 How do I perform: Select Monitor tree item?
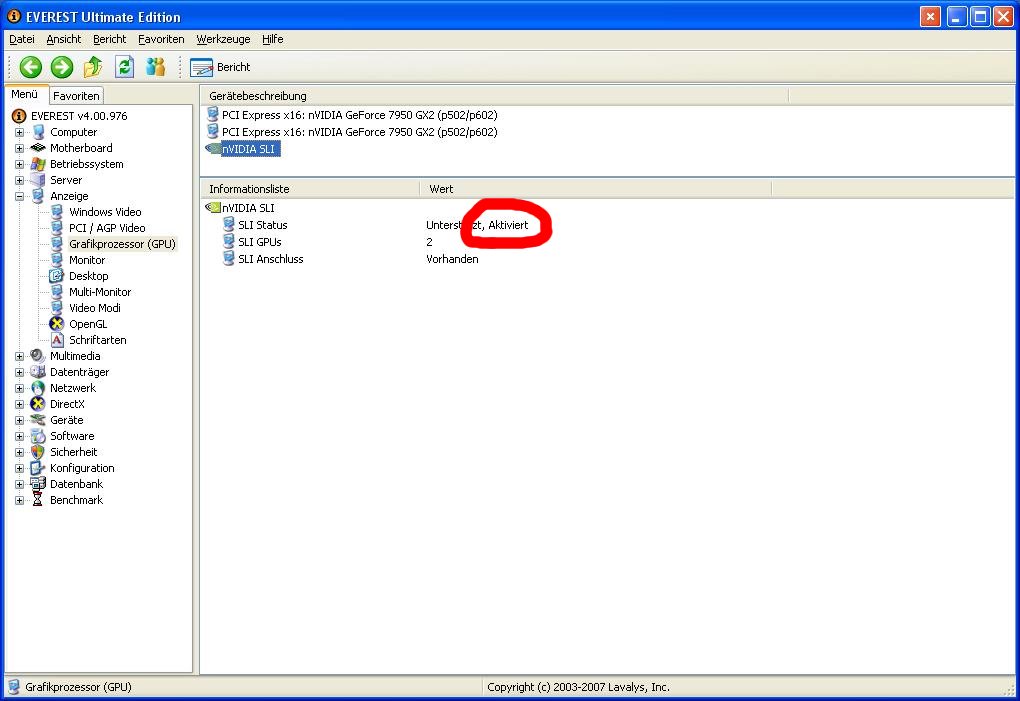point(87,260)
